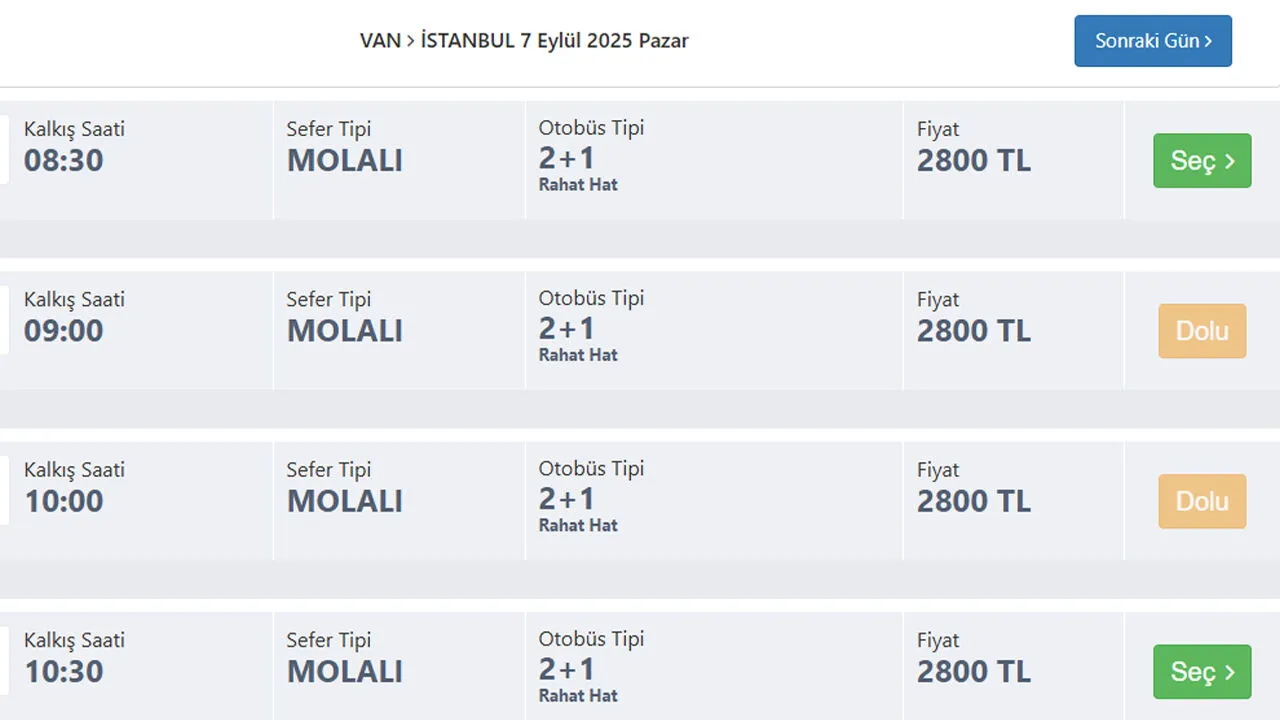Click the 10:30 departure time

64,672
